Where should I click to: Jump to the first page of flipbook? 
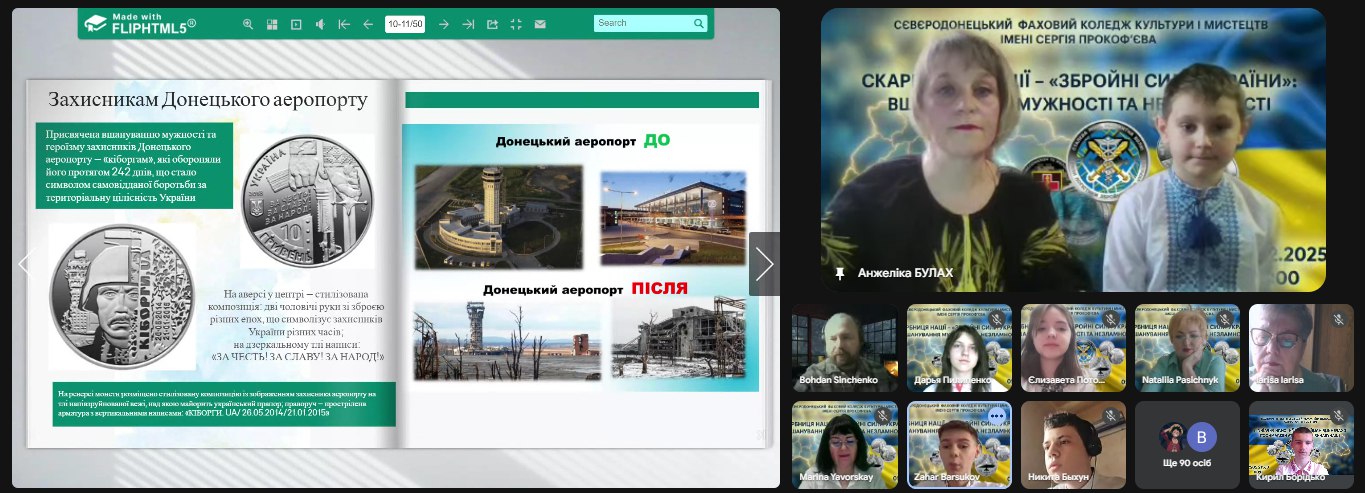344,24
